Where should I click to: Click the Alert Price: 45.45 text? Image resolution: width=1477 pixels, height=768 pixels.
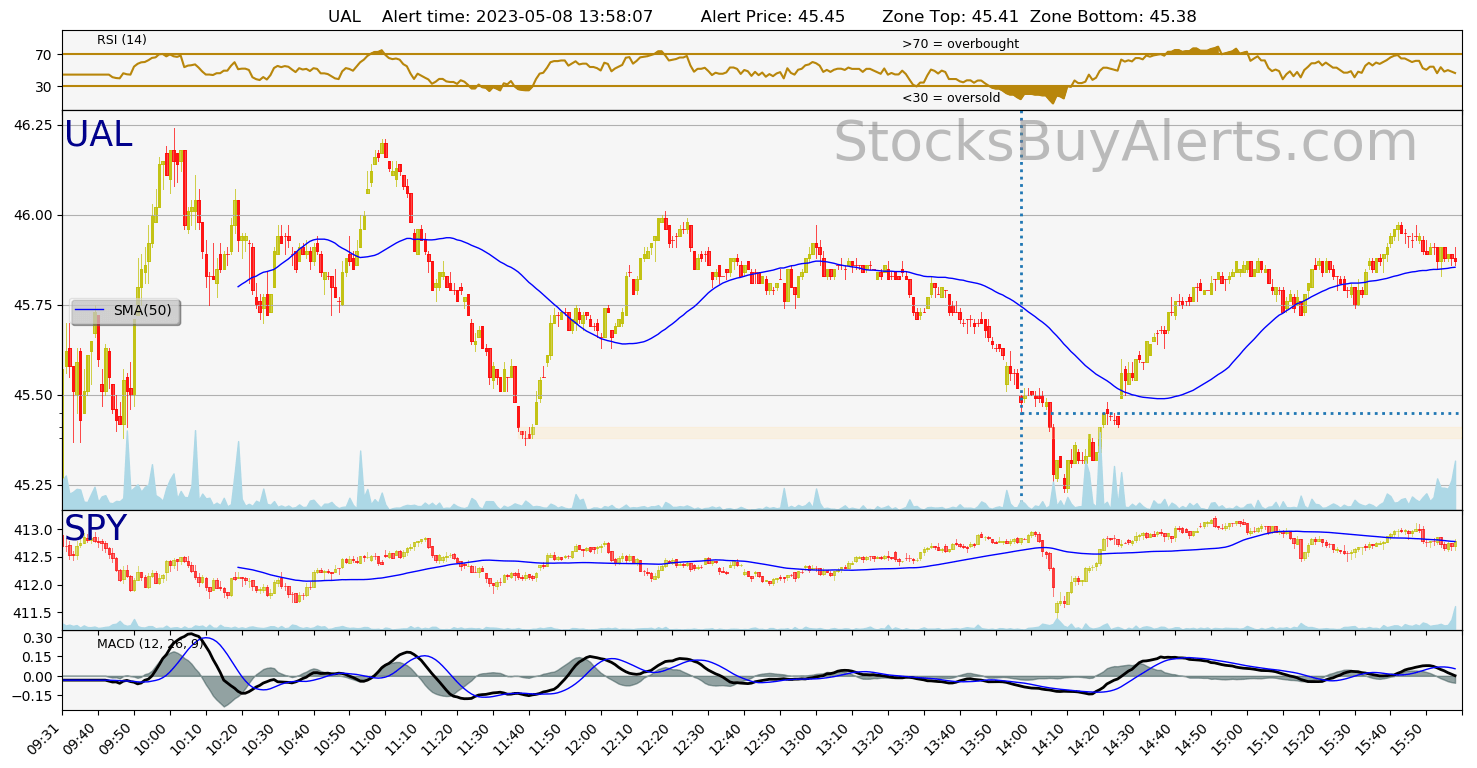(x=773, y=16)
